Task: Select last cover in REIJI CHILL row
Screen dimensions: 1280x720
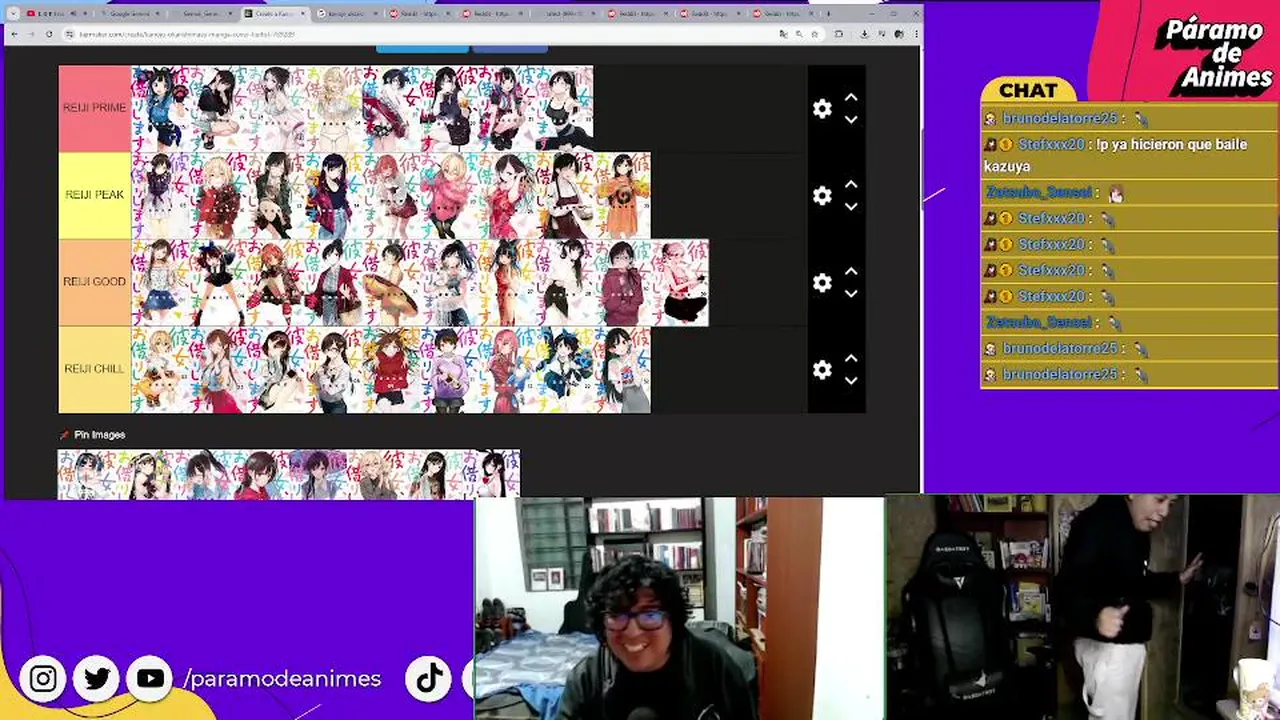Action: [623, 369]
